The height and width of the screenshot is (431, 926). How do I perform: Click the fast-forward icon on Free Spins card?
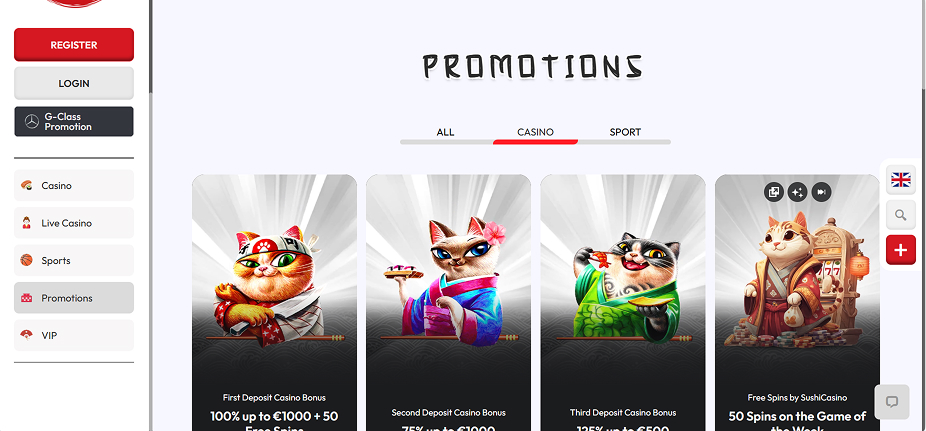[821, 192]
